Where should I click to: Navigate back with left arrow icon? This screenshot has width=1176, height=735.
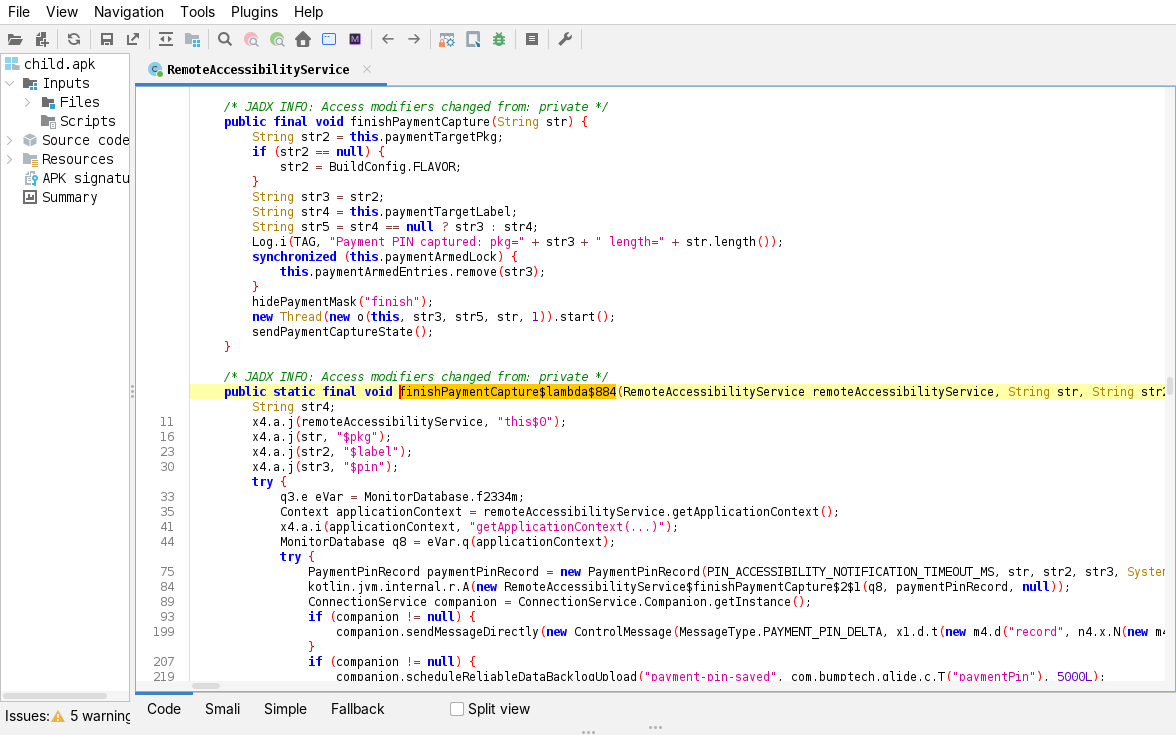click(x=388, y=40)
